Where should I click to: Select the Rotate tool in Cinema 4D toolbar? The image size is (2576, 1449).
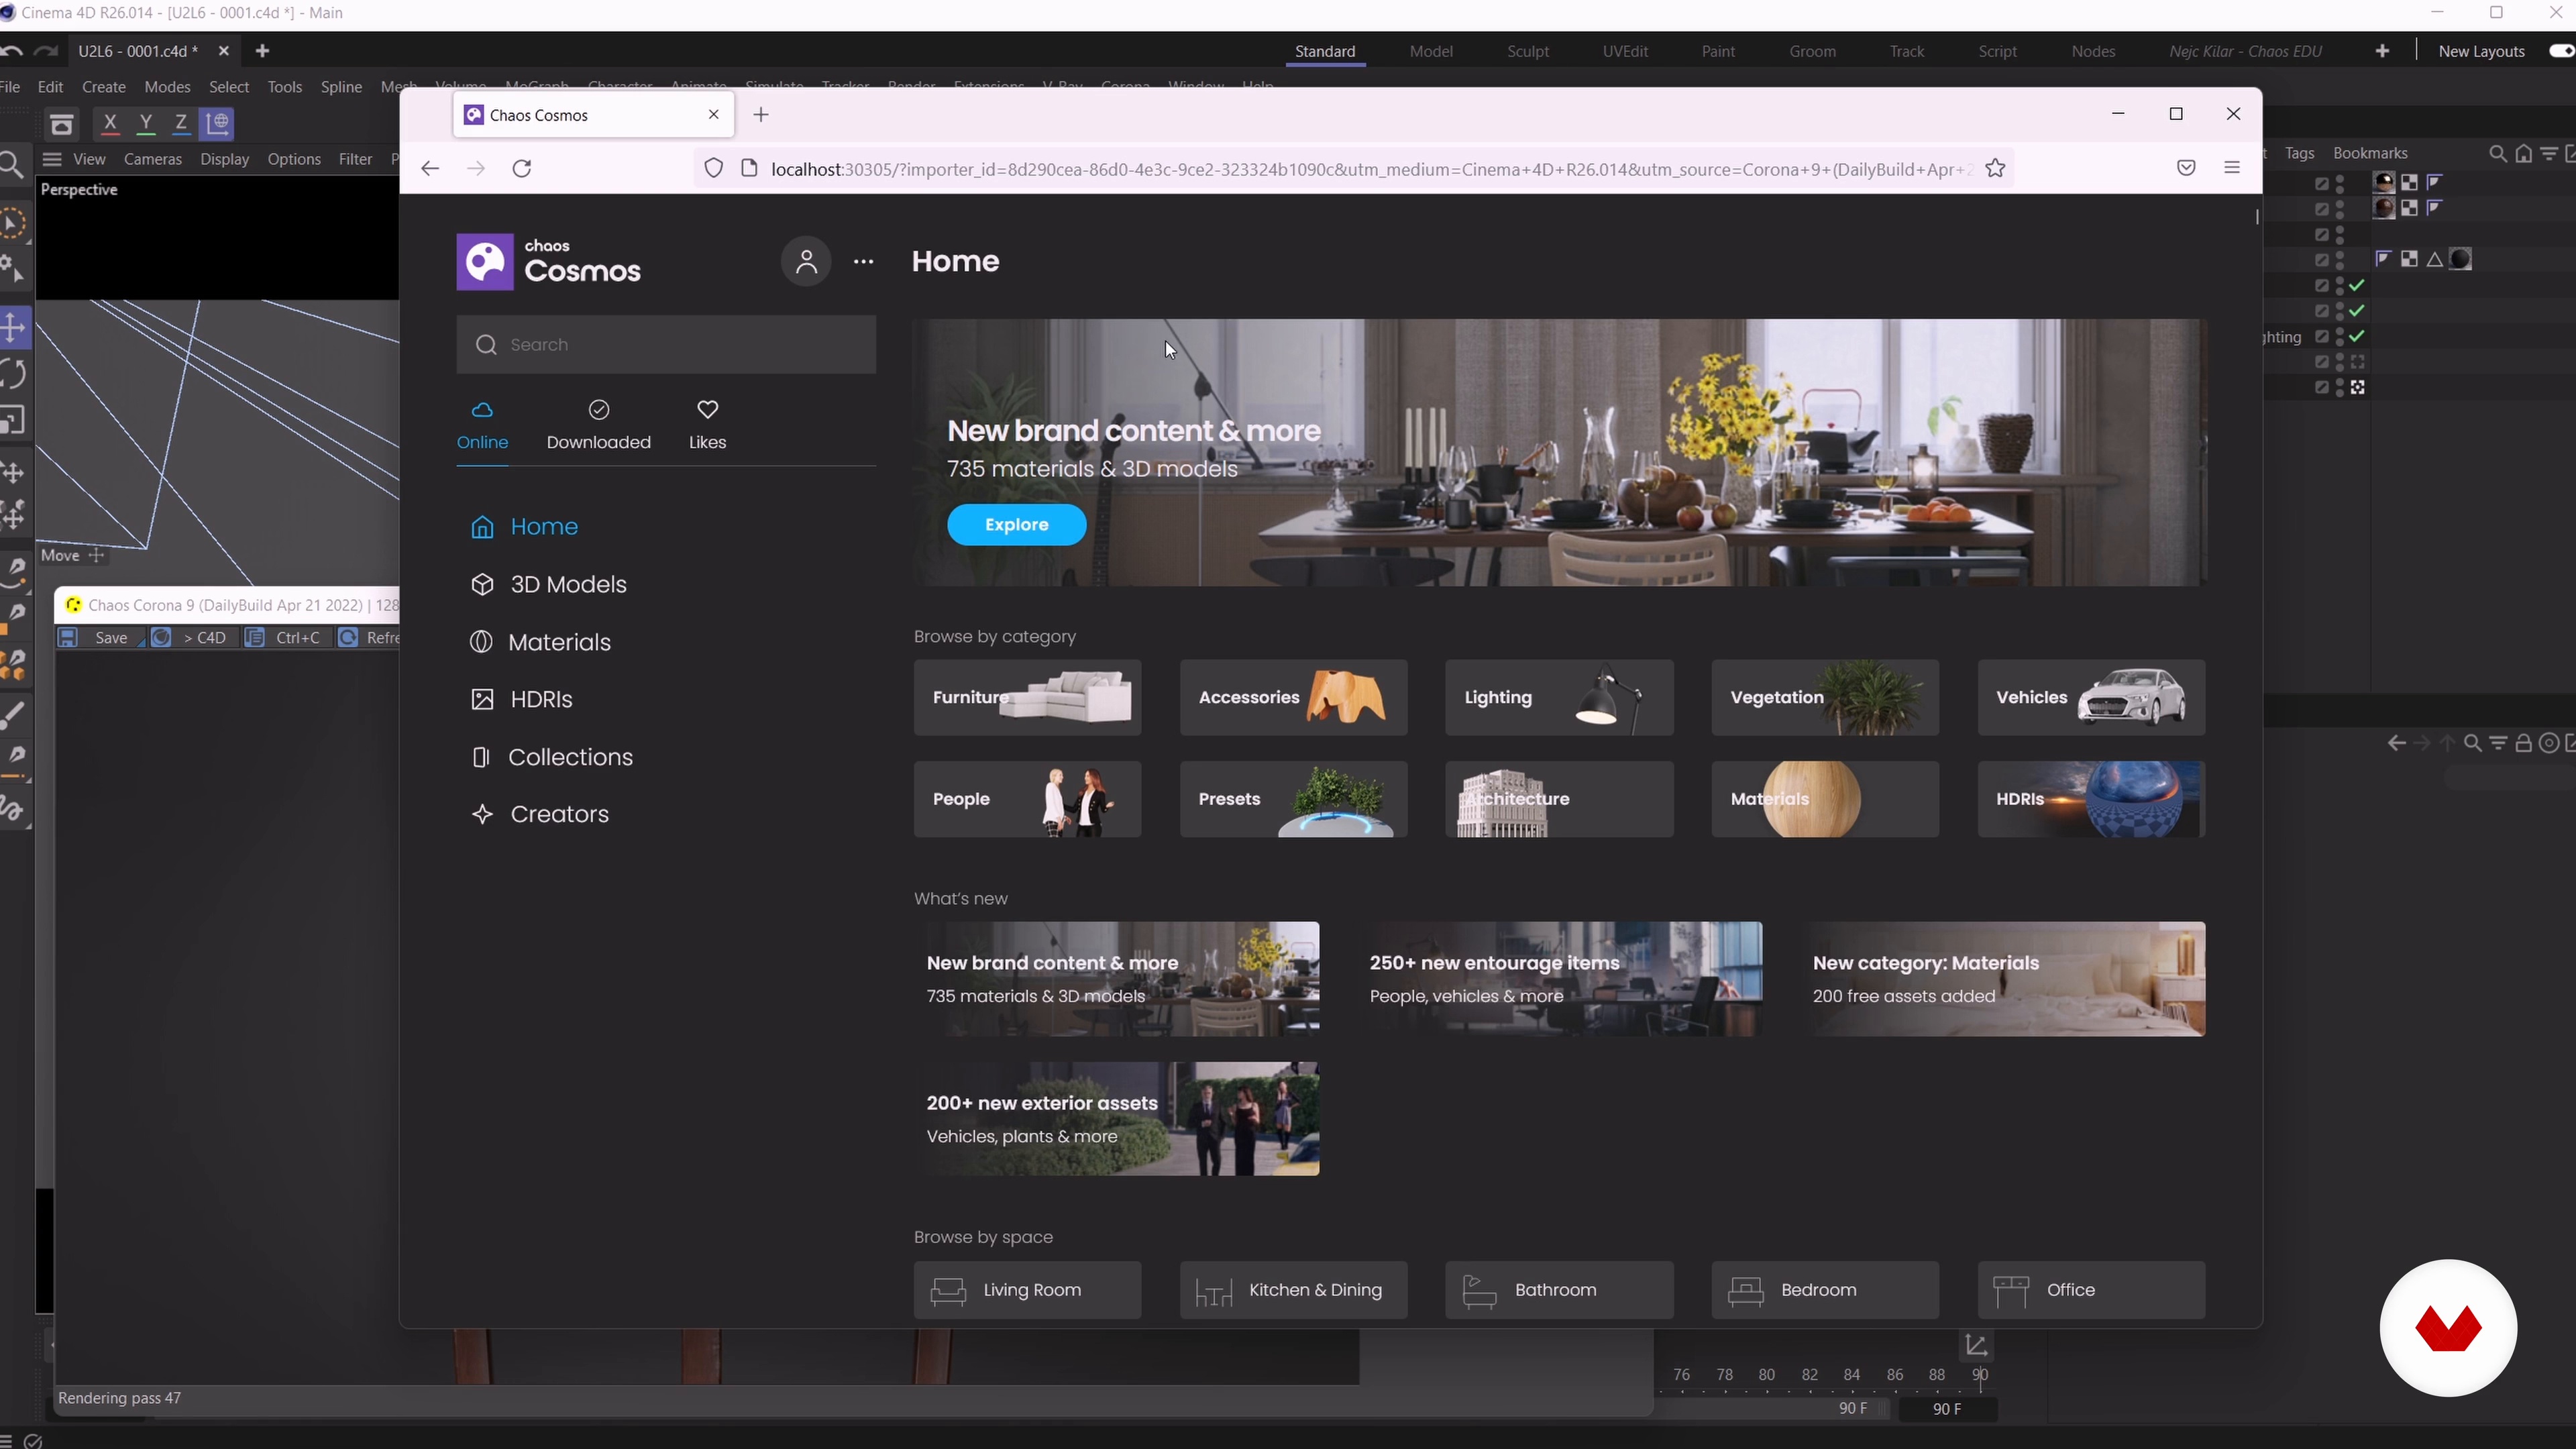coord(13,374)
